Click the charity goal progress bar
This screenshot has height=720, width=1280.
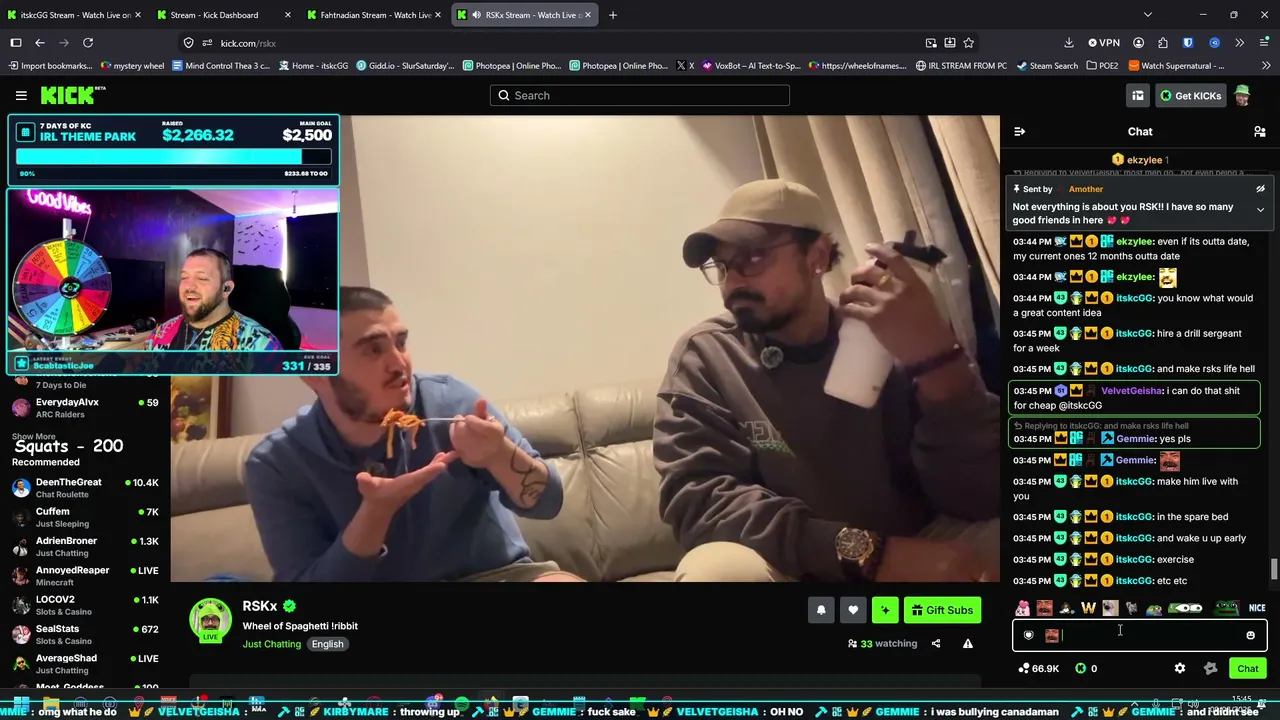173,157
